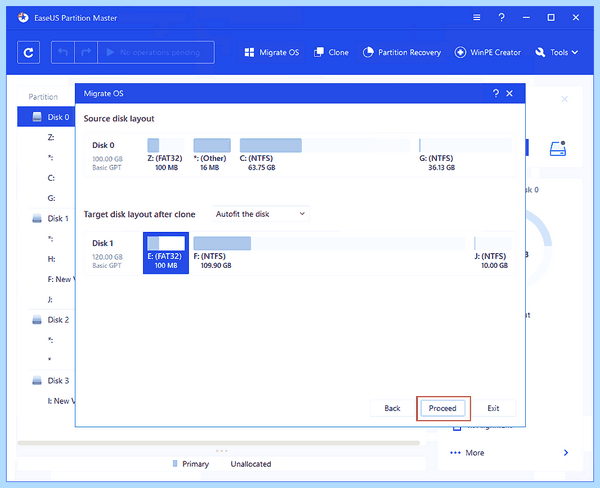
Task: Click the Disk 1 label in target layout
Action: coord(103,243)
